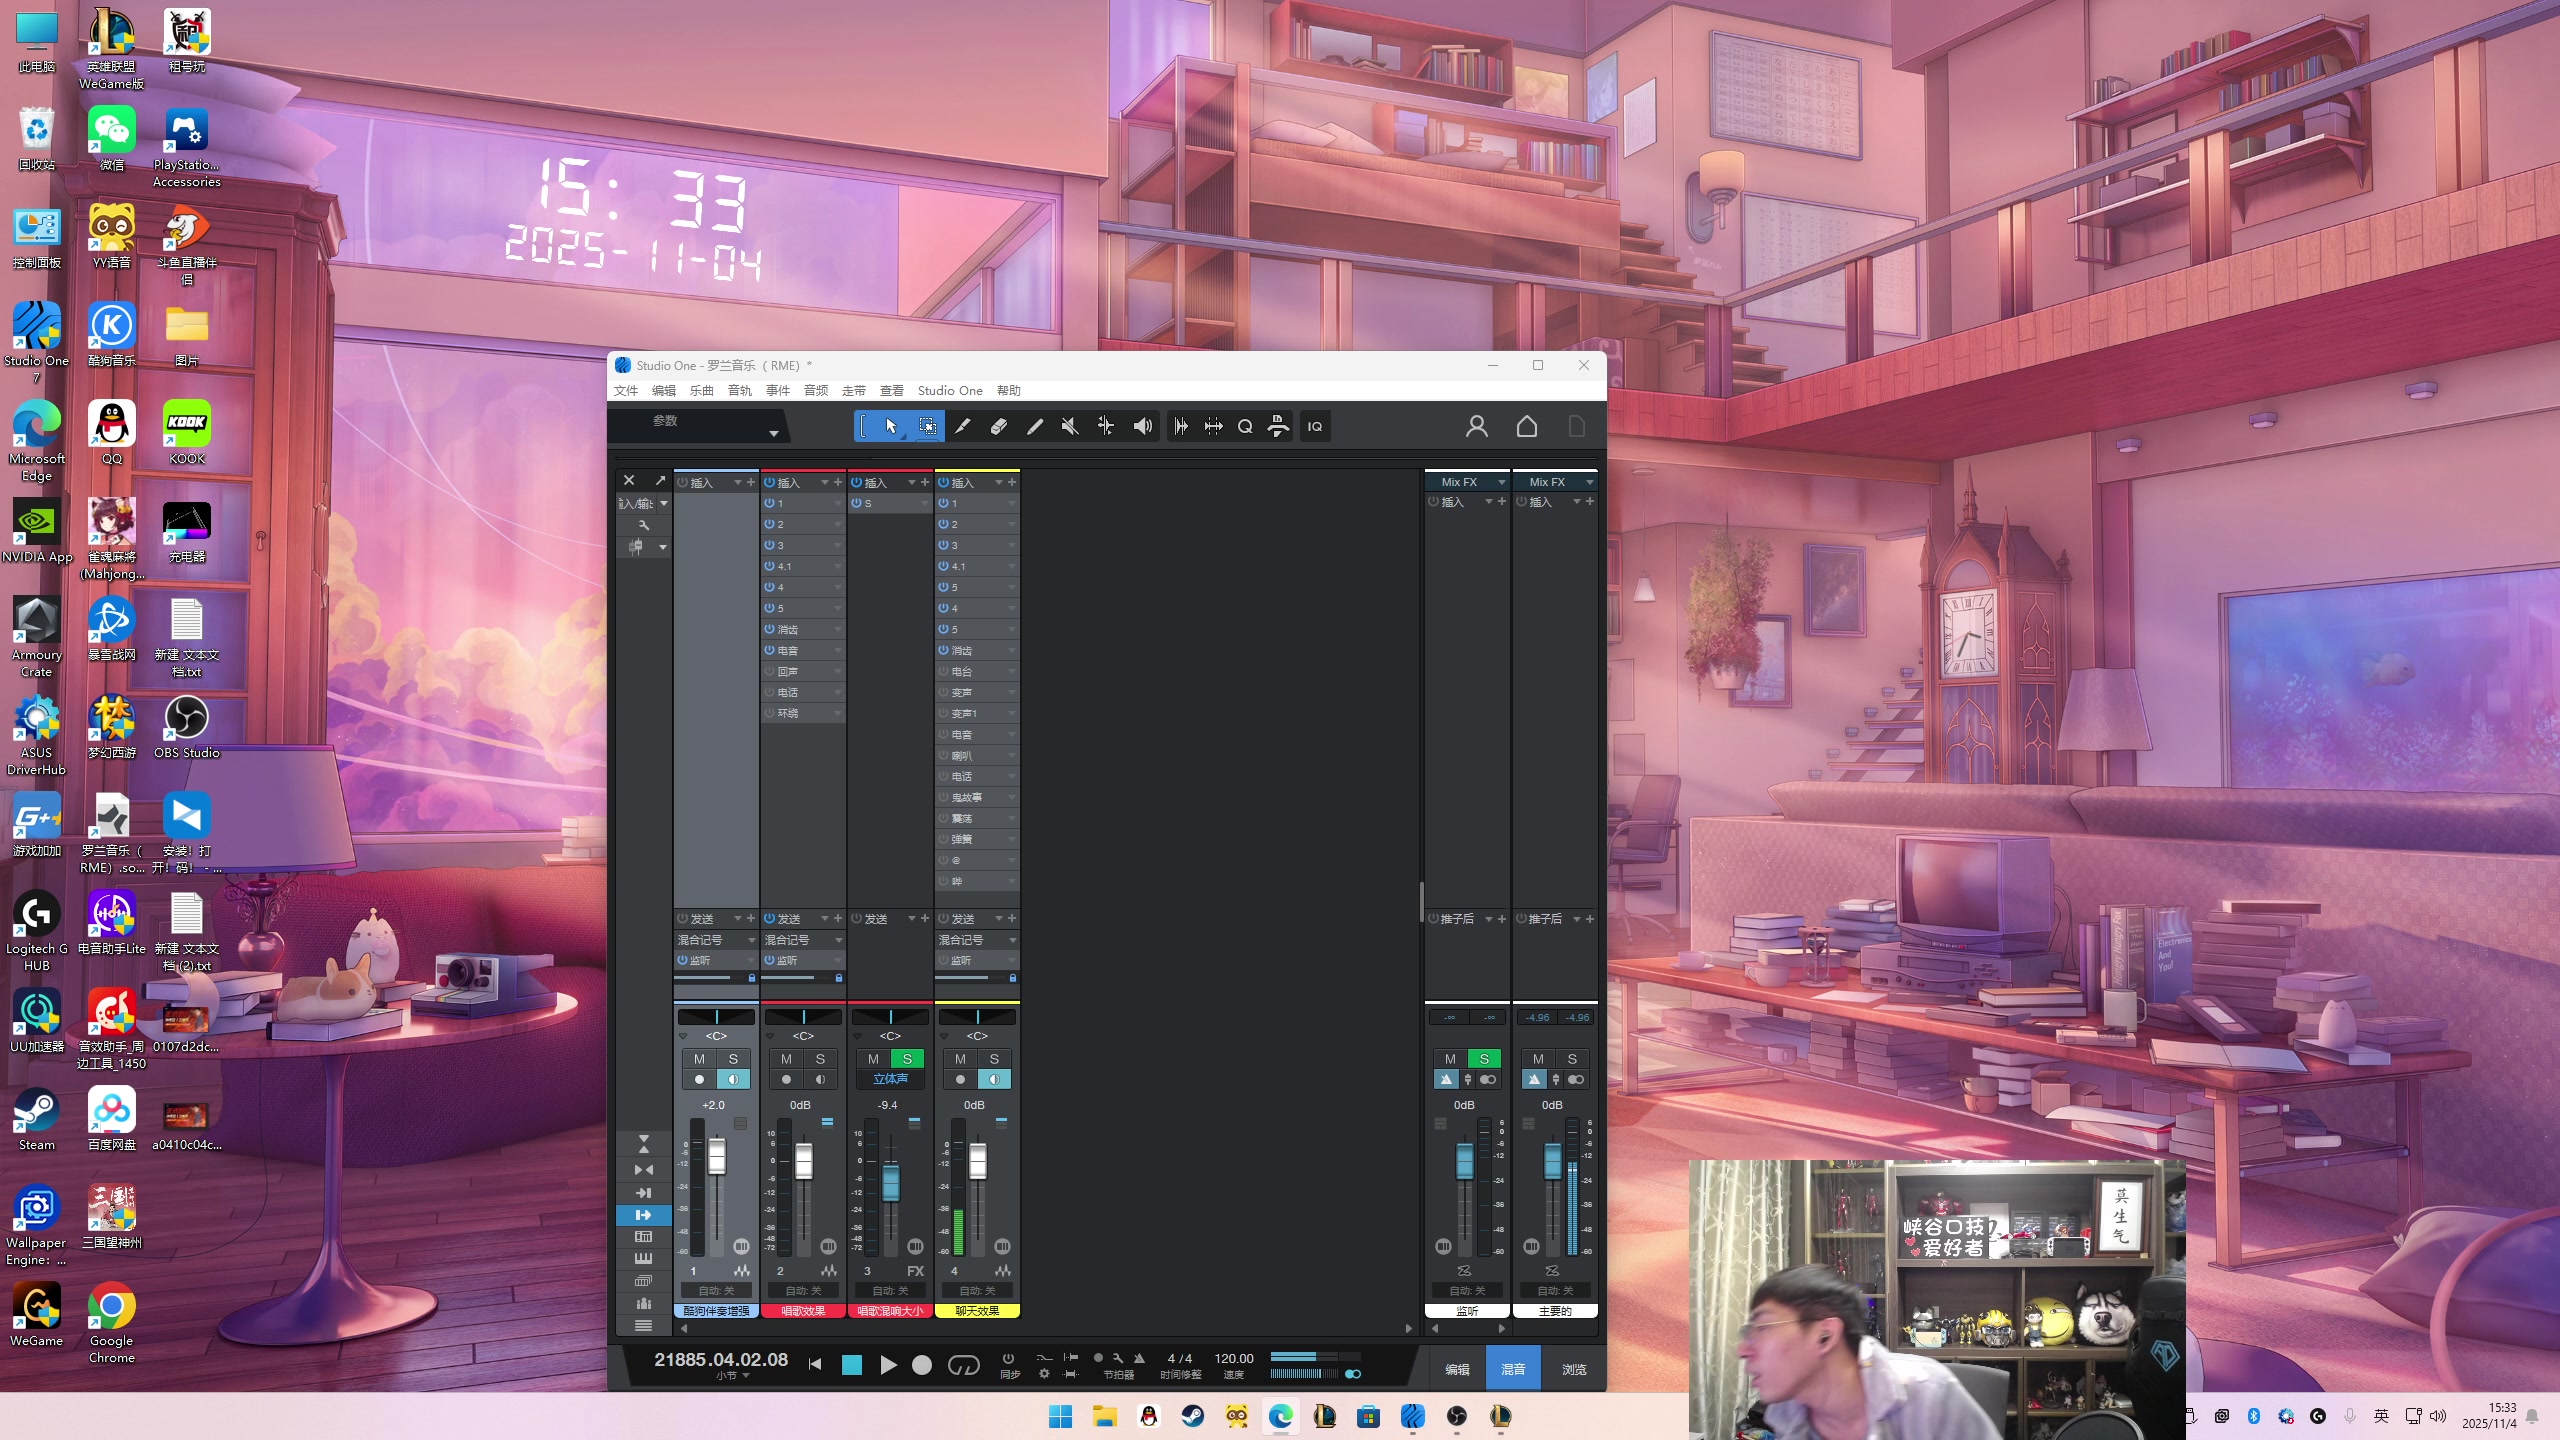Screen dimensions: 2560x1440
Task: Click the 唱歌混响大小 blue volume fader
Action: tap(890, 1184)
